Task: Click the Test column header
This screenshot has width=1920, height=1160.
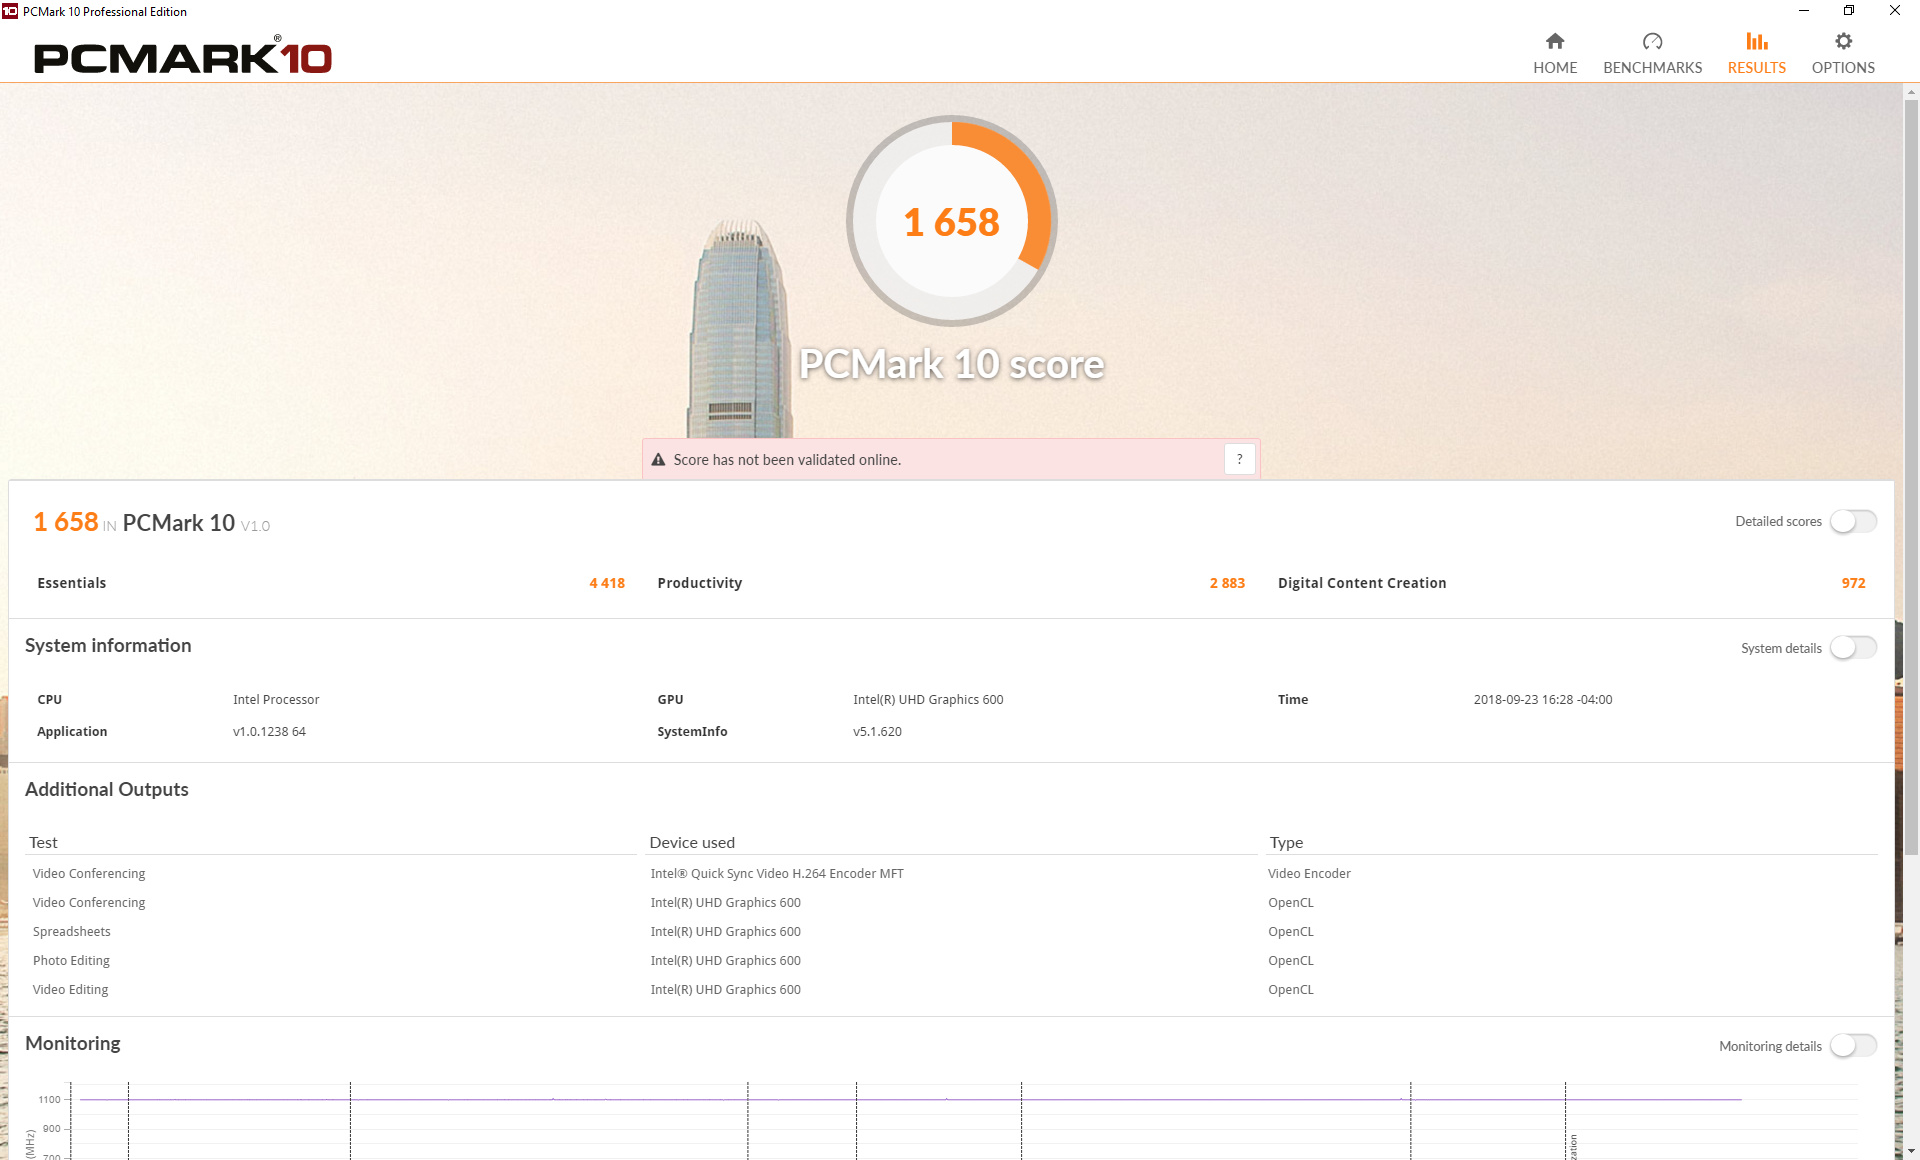Action: (43, 843)
